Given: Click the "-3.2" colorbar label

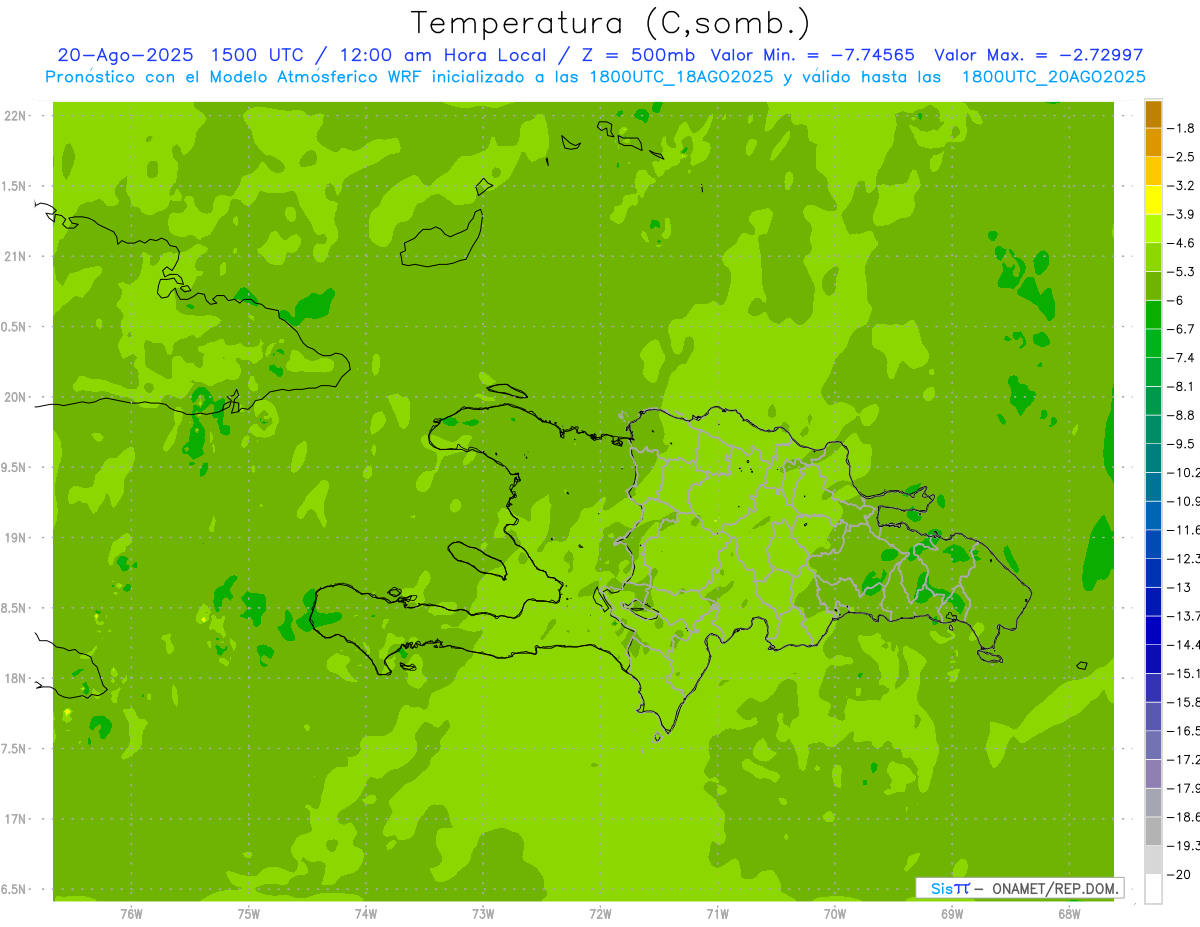Looking at the screenshot, I should point(1182,186).
